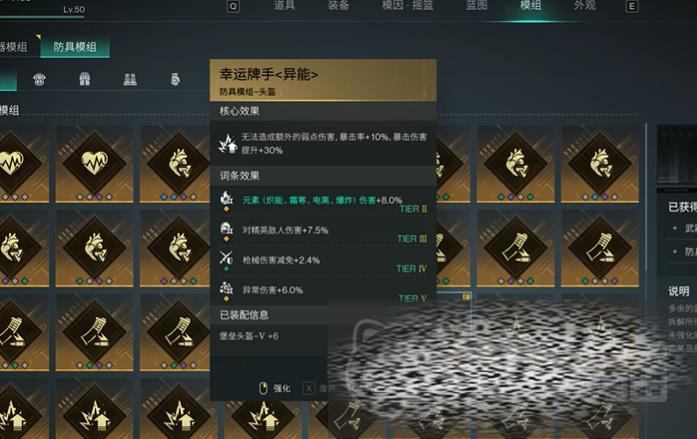Open the 道具 tab
Viewport: 697px width, 439px height.
(284, 5)
